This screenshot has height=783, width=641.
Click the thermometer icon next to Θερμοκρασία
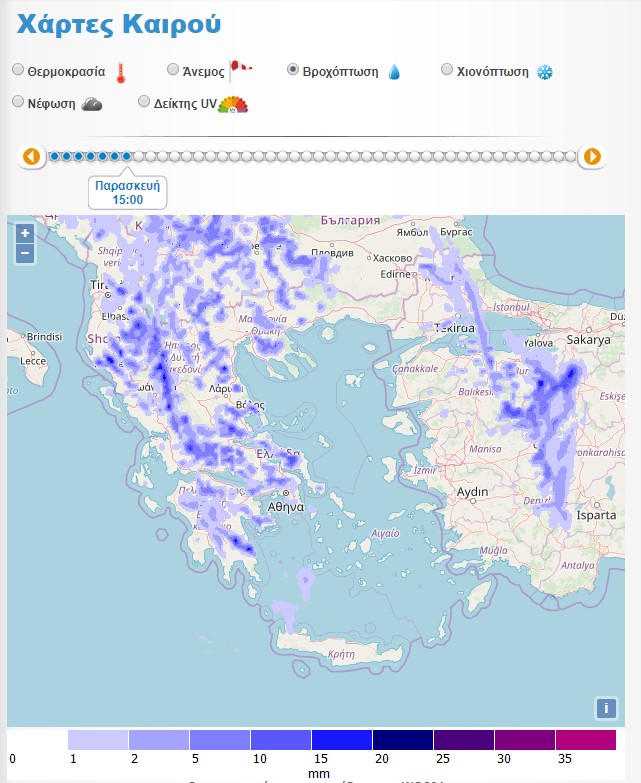pos(122,72)
